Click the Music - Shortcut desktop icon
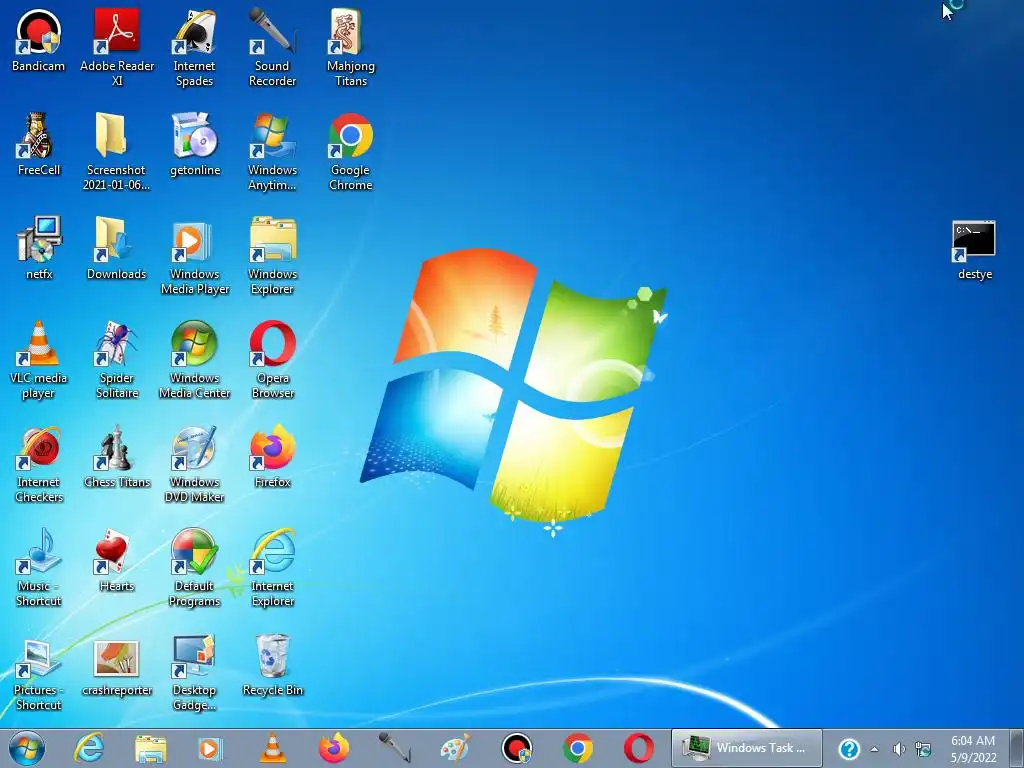The height and width of the screenshot is (768, 1024). (x=39, y=568)
